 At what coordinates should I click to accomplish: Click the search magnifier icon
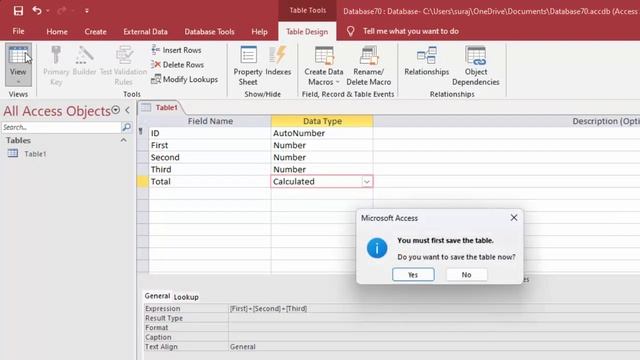click(x=127, y=127)
